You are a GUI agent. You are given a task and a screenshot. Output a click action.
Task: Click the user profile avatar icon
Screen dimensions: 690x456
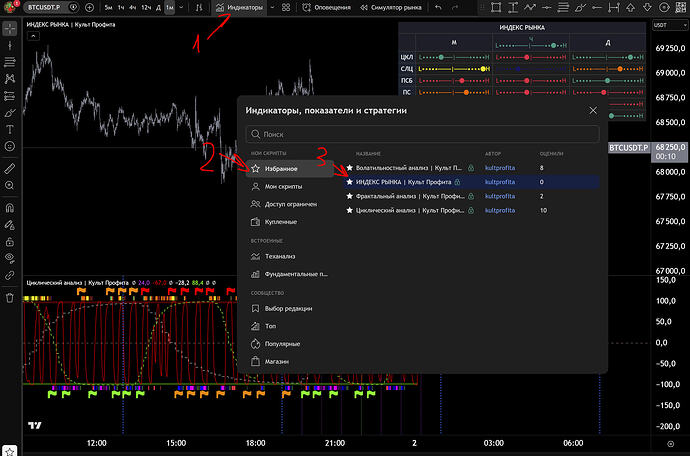pyautogui.click(x=10, y=7)
